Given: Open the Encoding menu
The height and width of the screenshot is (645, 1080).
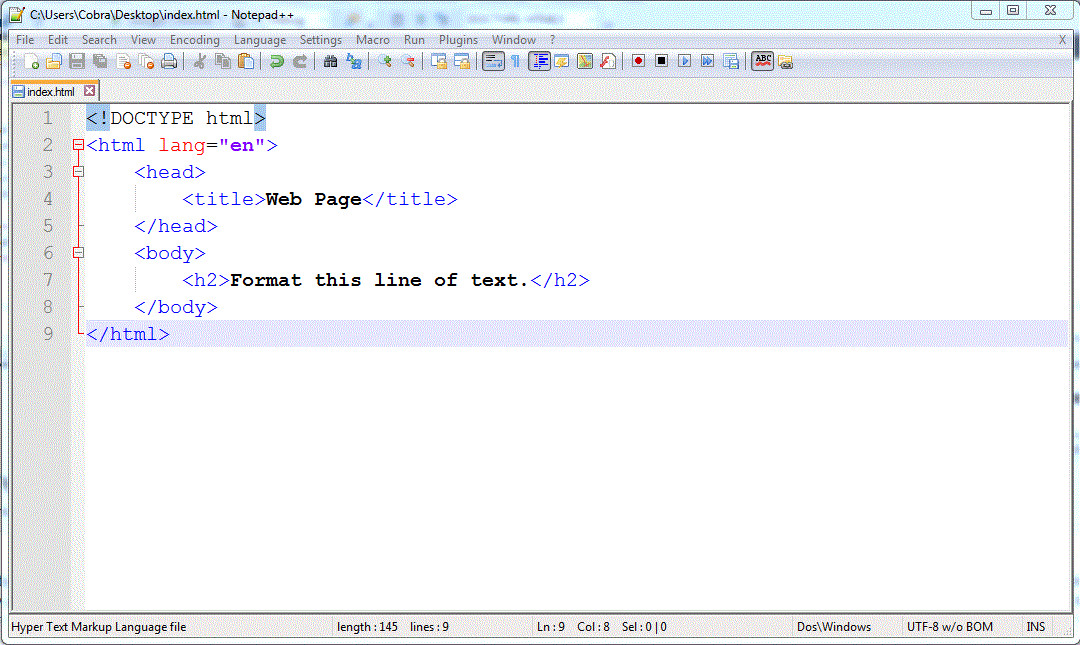Looking at the screenshot, I should click(x=195, y=40).
